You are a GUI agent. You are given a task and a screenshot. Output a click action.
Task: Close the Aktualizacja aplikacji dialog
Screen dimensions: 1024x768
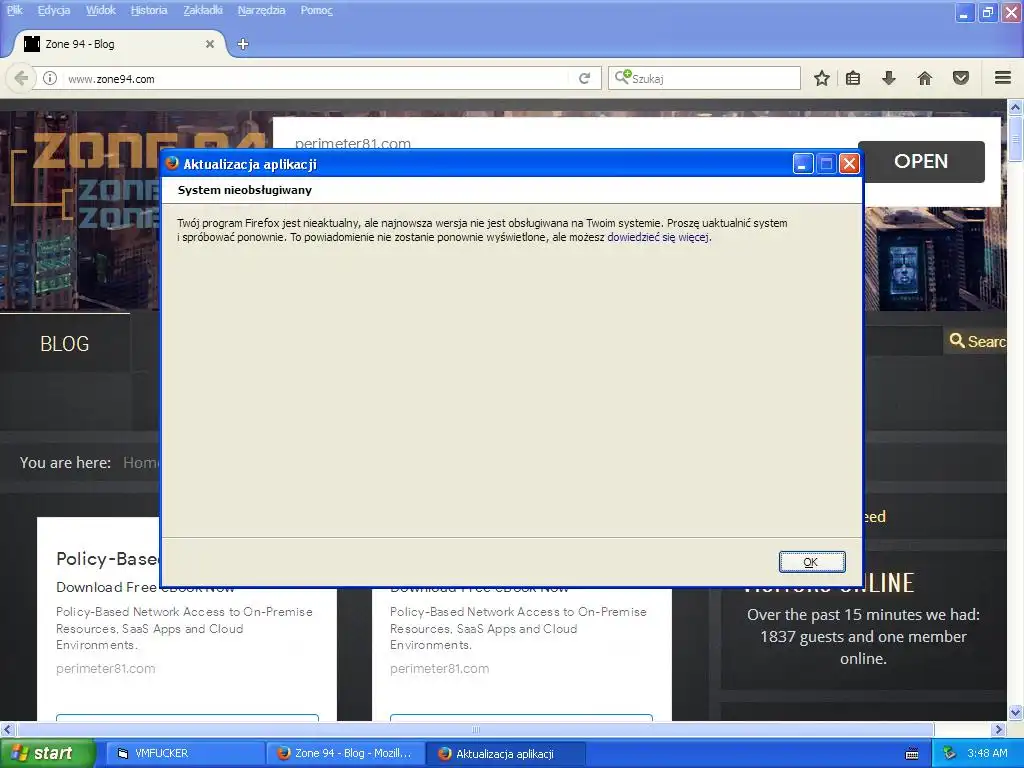click(x=849, y=163)
